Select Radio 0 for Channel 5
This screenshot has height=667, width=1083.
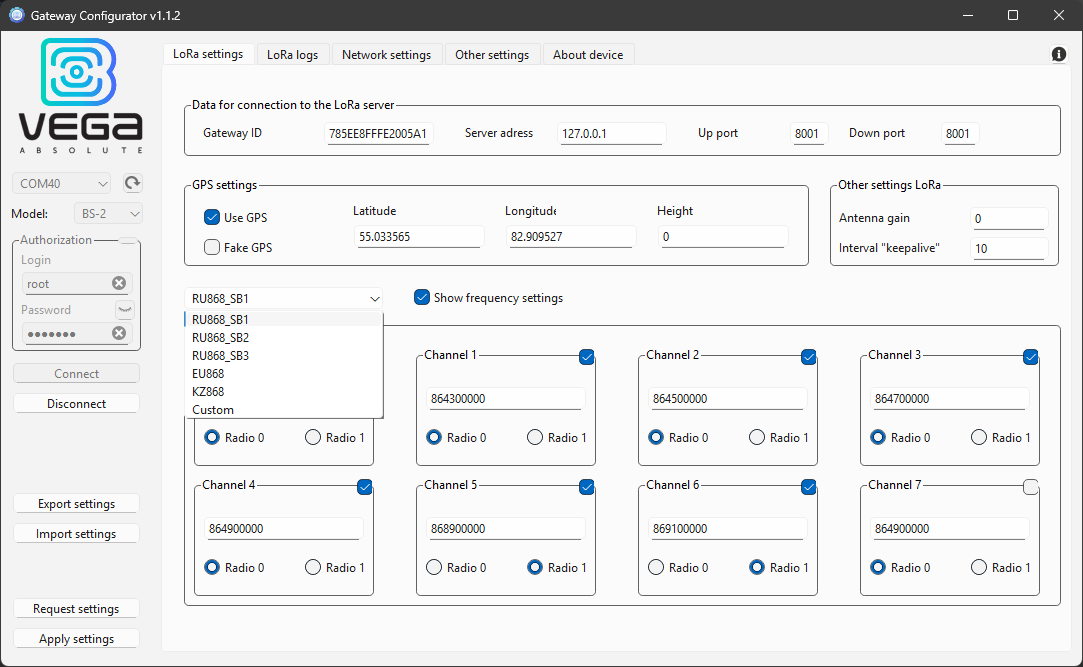pos(434,567)
